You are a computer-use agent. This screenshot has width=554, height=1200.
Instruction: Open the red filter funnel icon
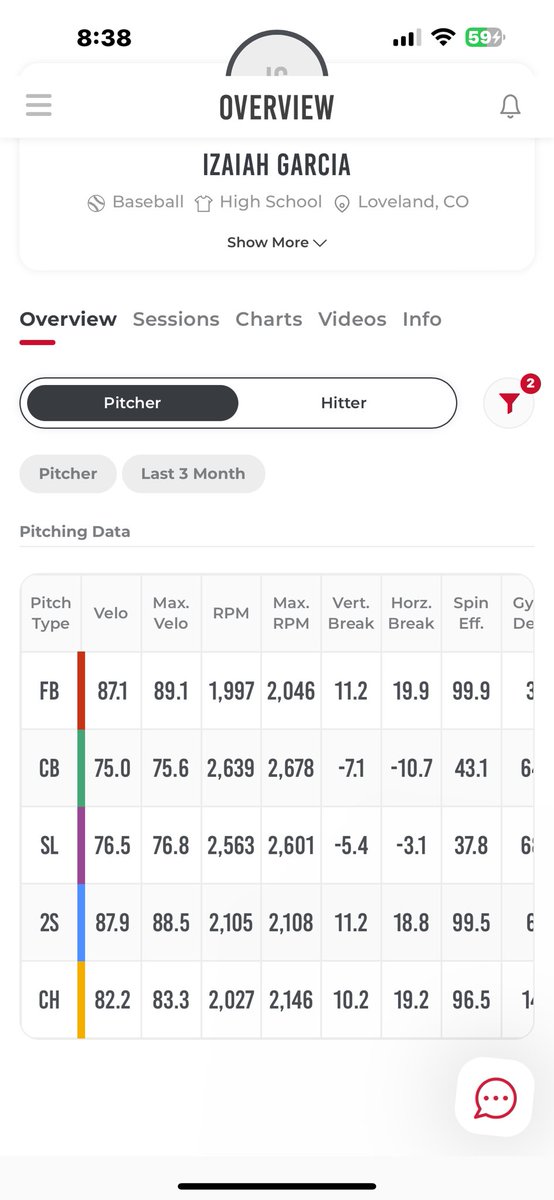[x=509, y=403]
